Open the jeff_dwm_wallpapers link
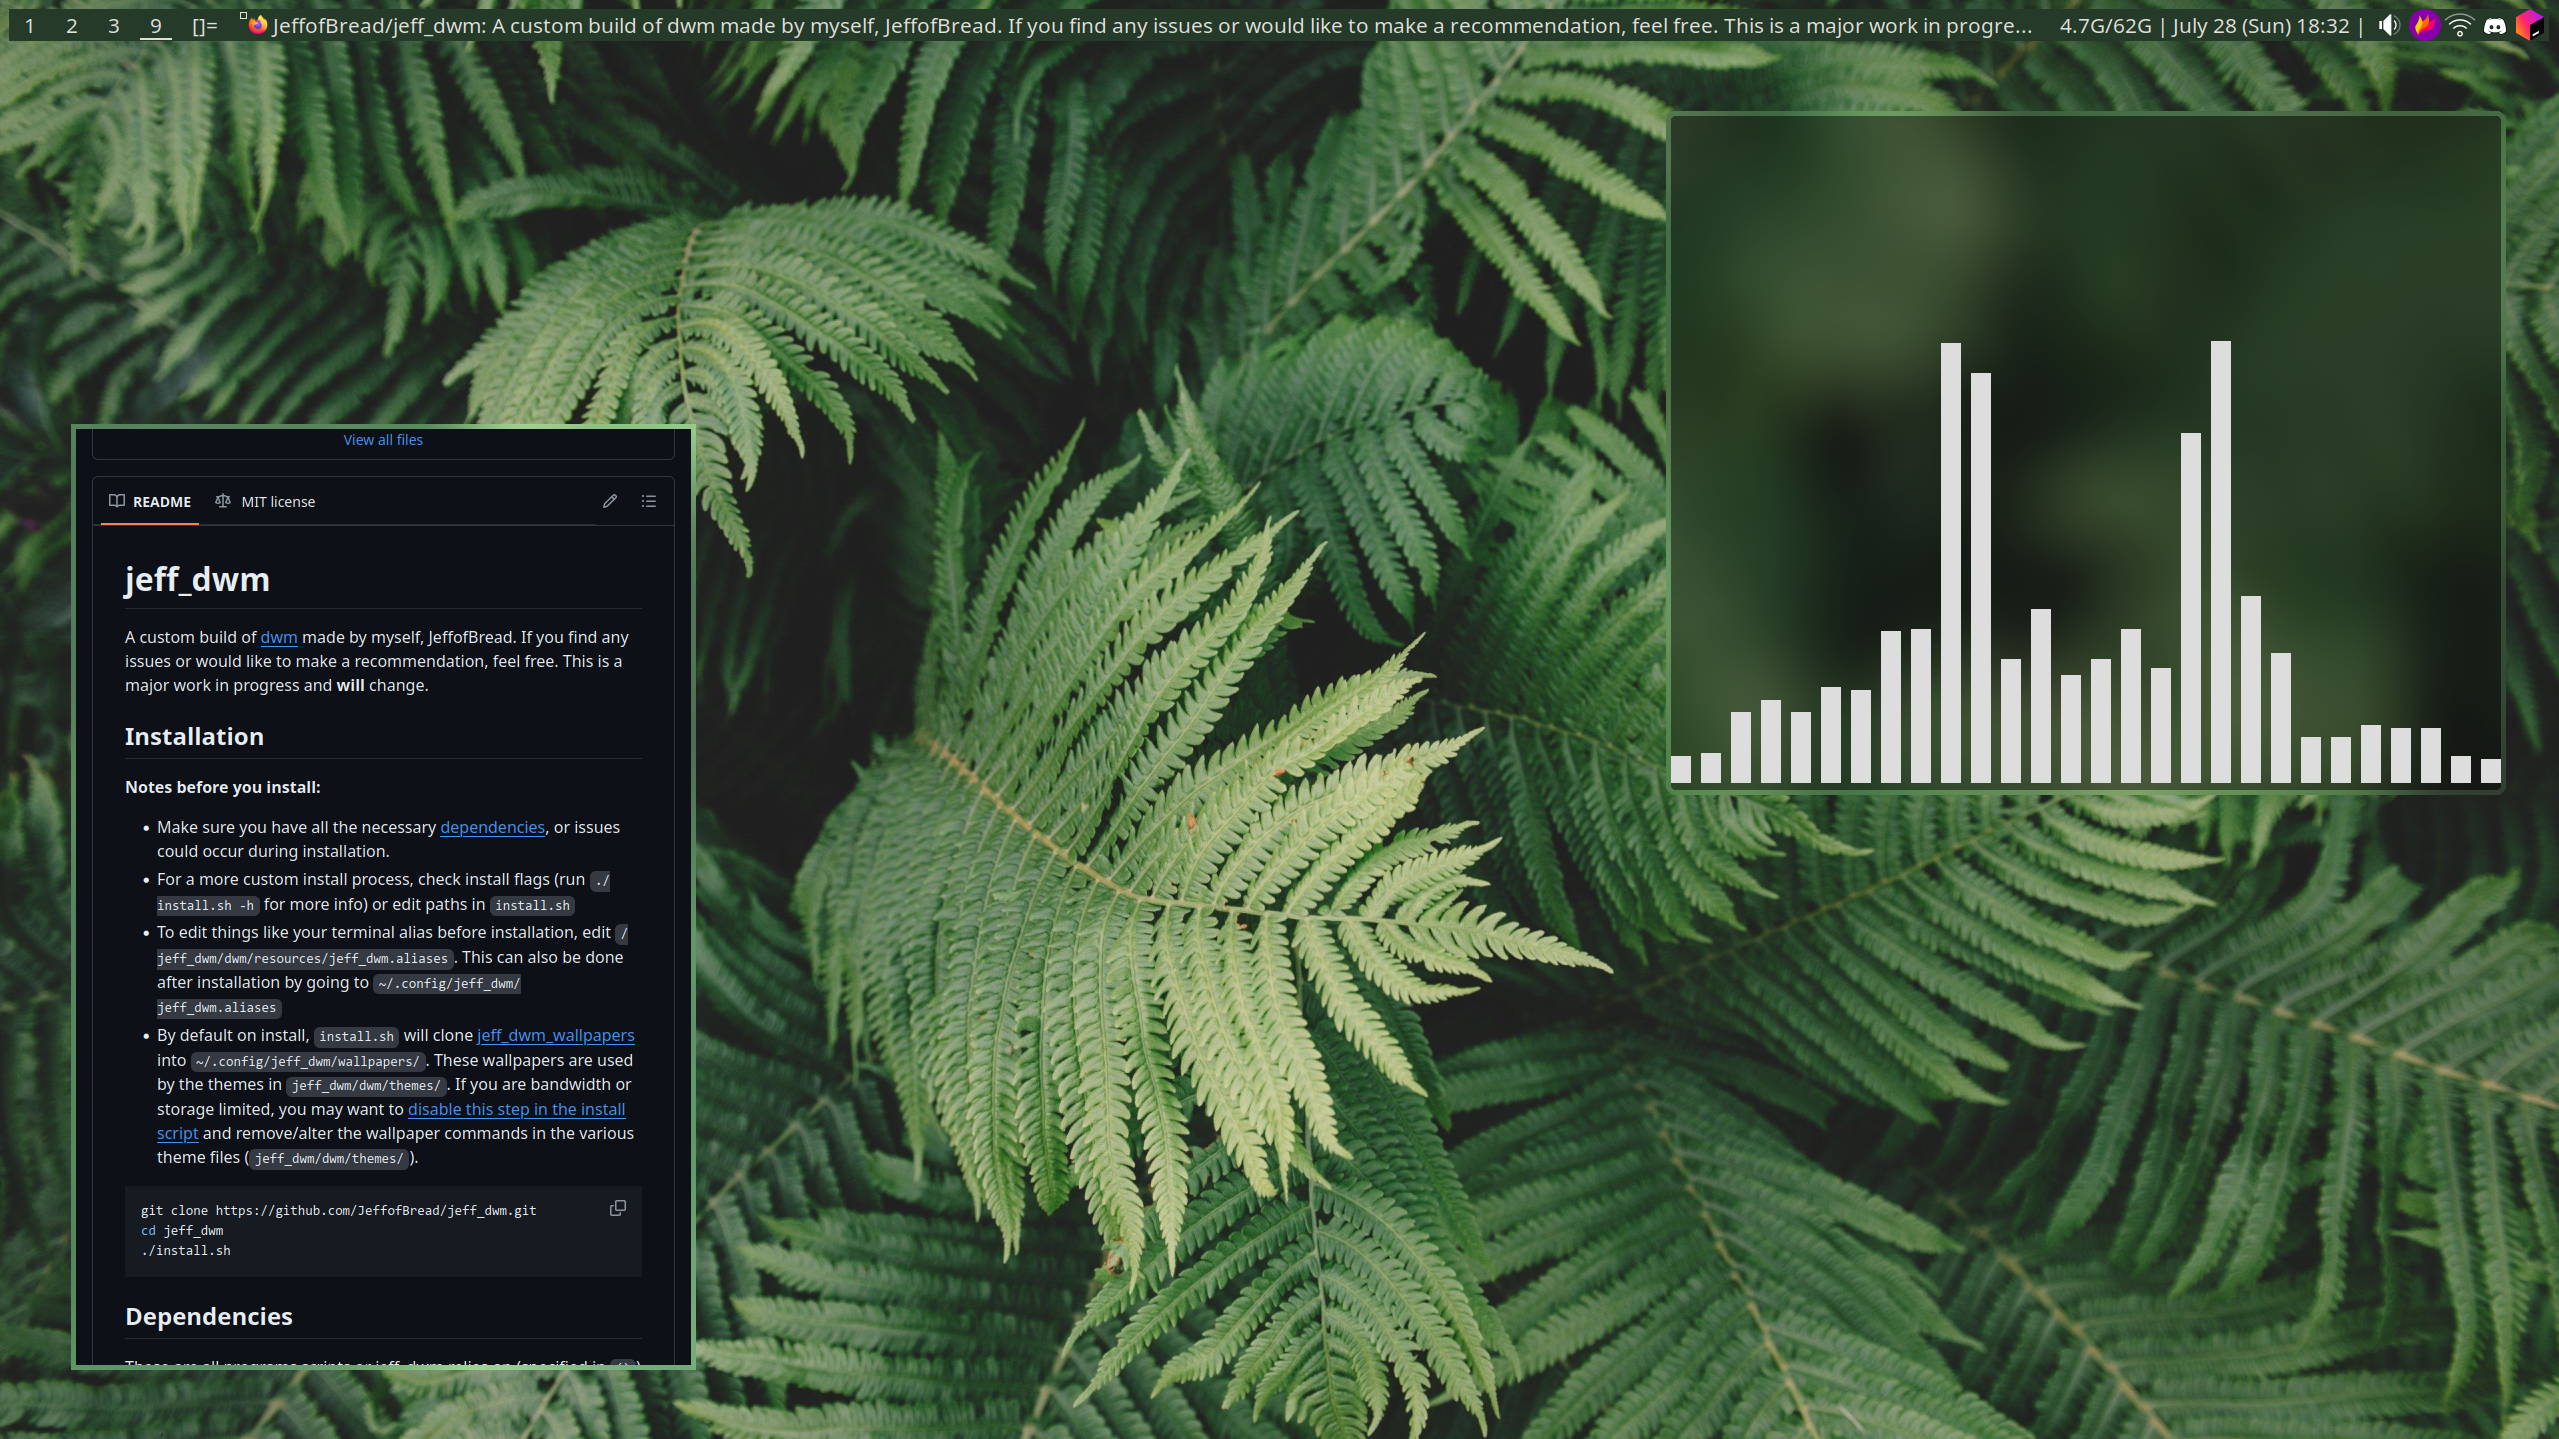 click(x=555, y=1035)
